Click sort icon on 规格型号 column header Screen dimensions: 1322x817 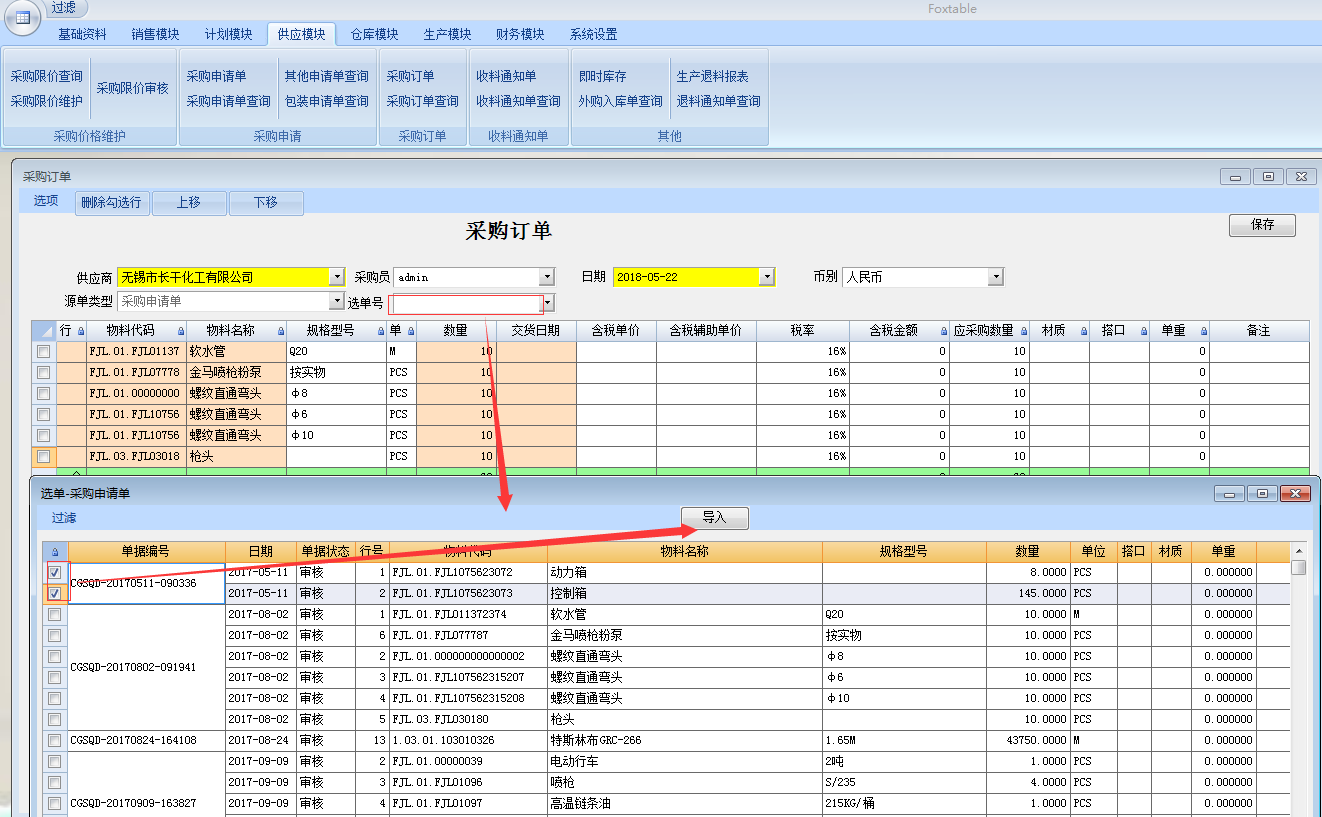tap(379, 331)
